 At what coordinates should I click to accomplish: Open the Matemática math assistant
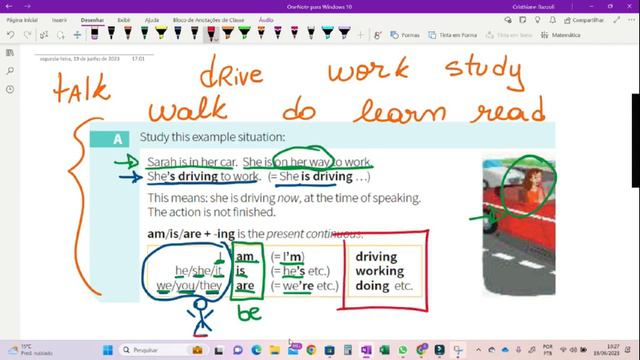[x=560, y=36]
